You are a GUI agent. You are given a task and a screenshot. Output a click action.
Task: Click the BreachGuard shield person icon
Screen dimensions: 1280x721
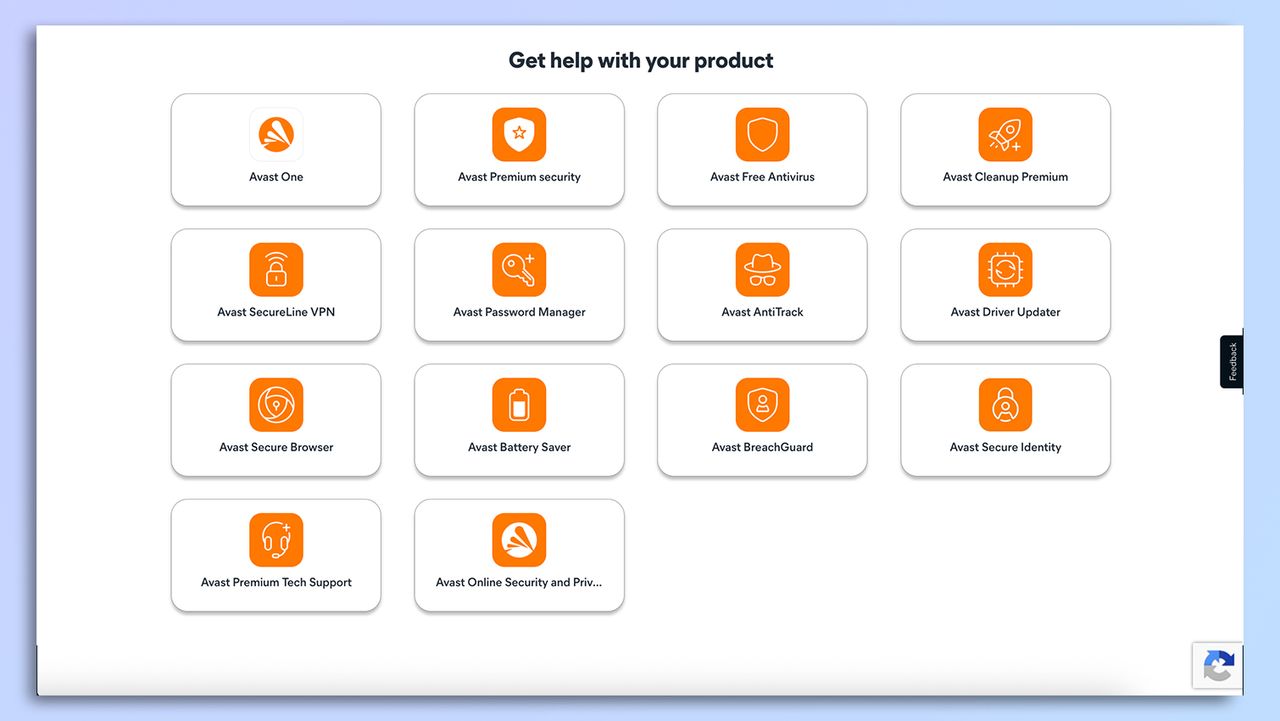tap(762, 404)
